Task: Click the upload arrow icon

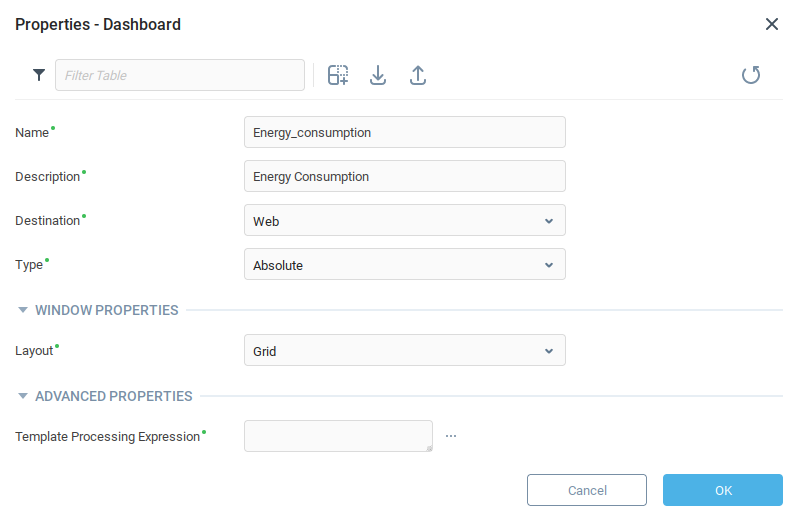Action: click(418, 75)
